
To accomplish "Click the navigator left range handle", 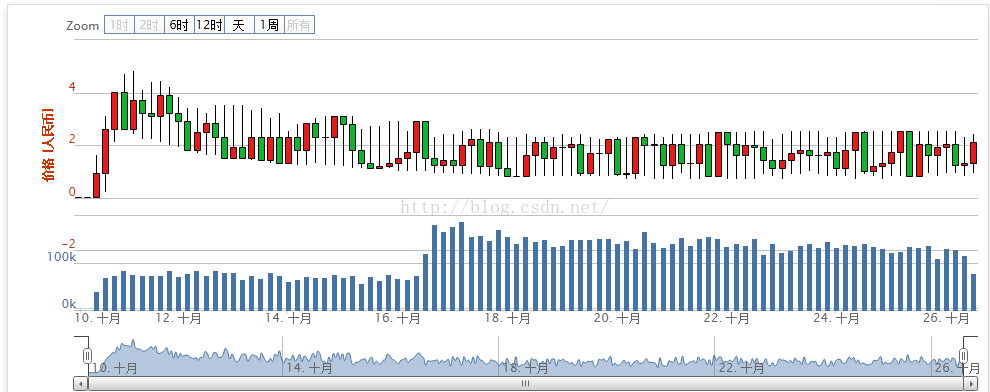I will [88, 355].
